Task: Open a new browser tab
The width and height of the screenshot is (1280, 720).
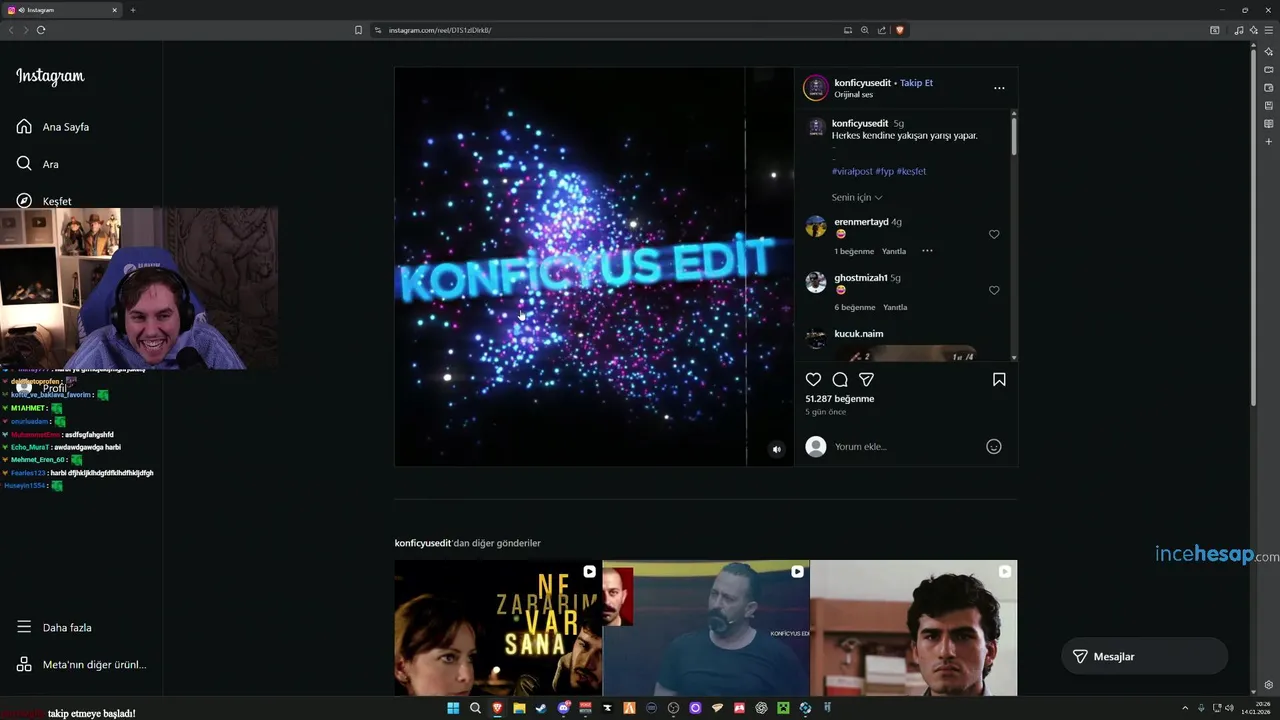Action: [x=133, y=10]
